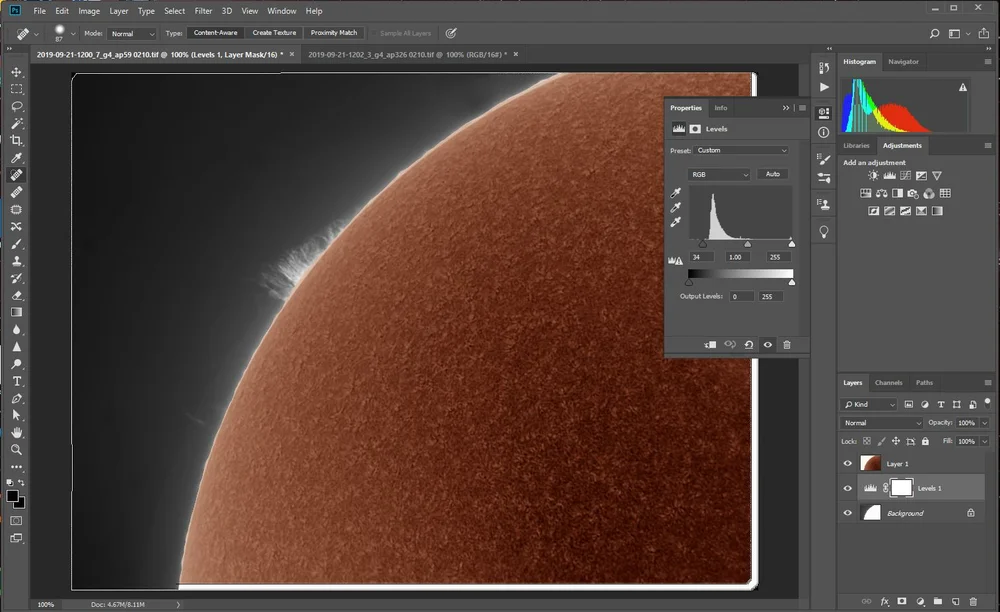Delete the adjustment in Properties panel

pos(787,345)
